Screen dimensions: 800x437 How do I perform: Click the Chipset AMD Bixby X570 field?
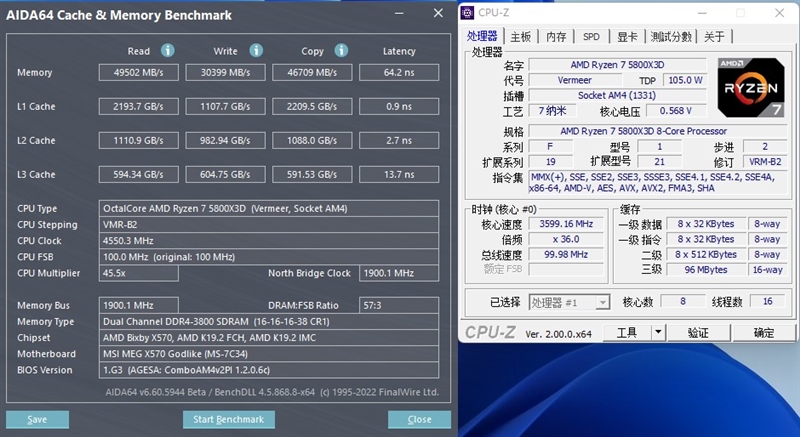coord(269,338)
